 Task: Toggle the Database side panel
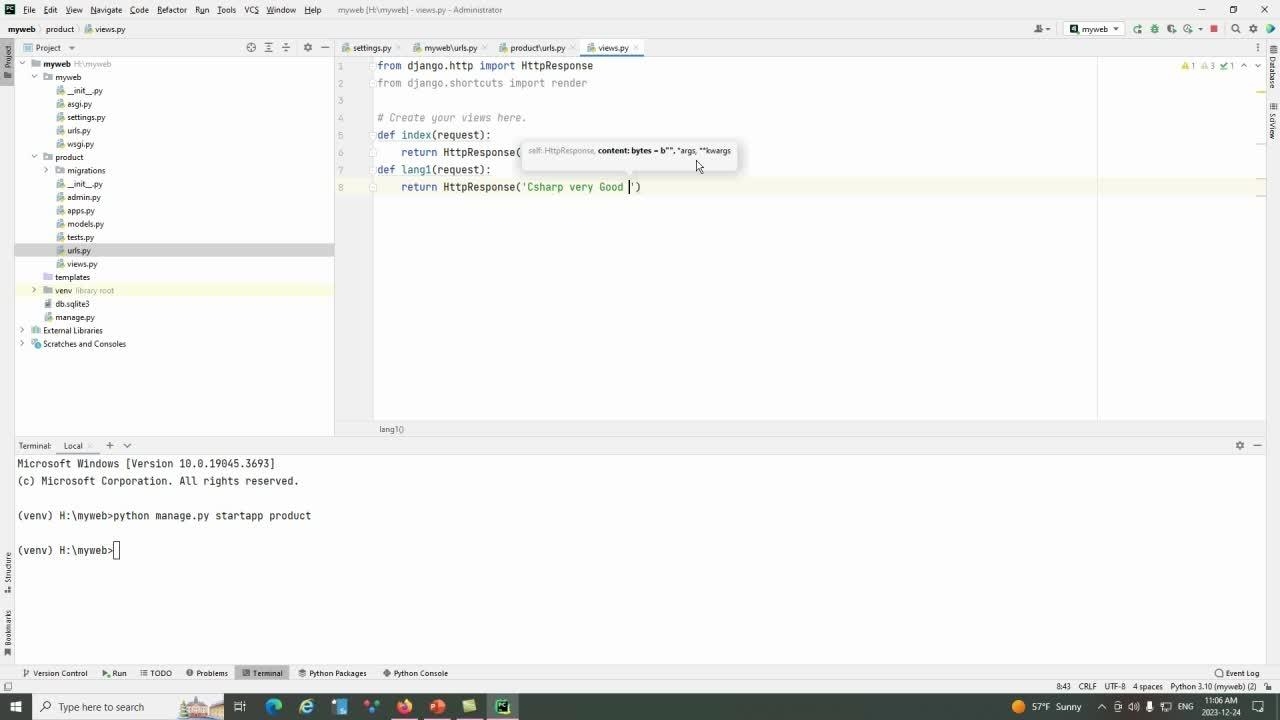pyautogui.click(x=1272, y=72)
